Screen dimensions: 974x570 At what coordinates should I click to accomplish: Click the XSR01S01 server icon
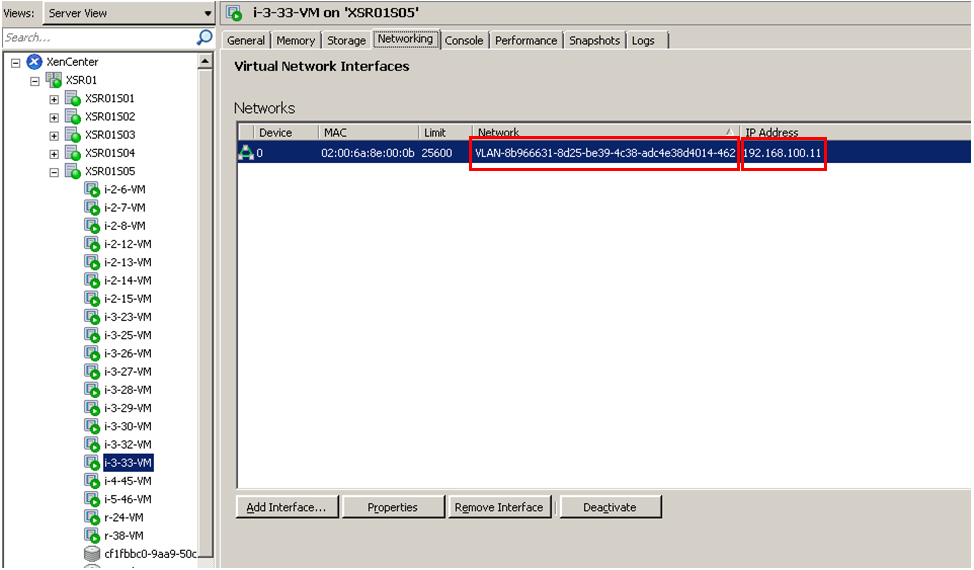[x=72, y=99]
